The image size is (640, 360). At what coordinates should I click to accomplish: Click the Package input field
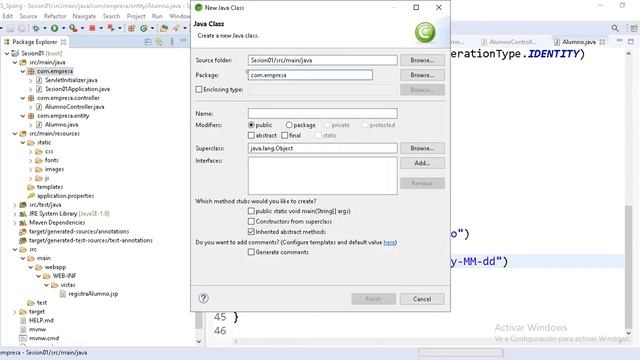point(310,75)
